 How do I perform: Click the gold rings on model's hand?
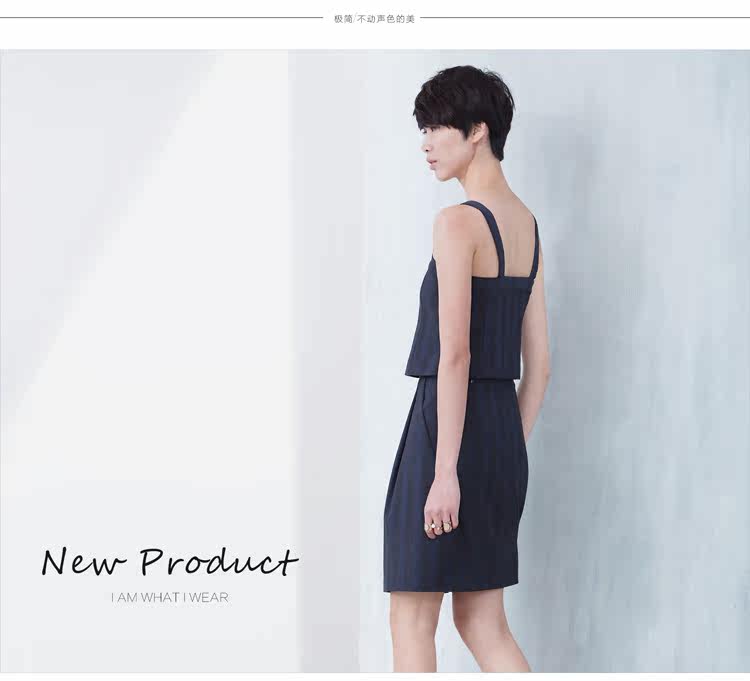(439, 527)
